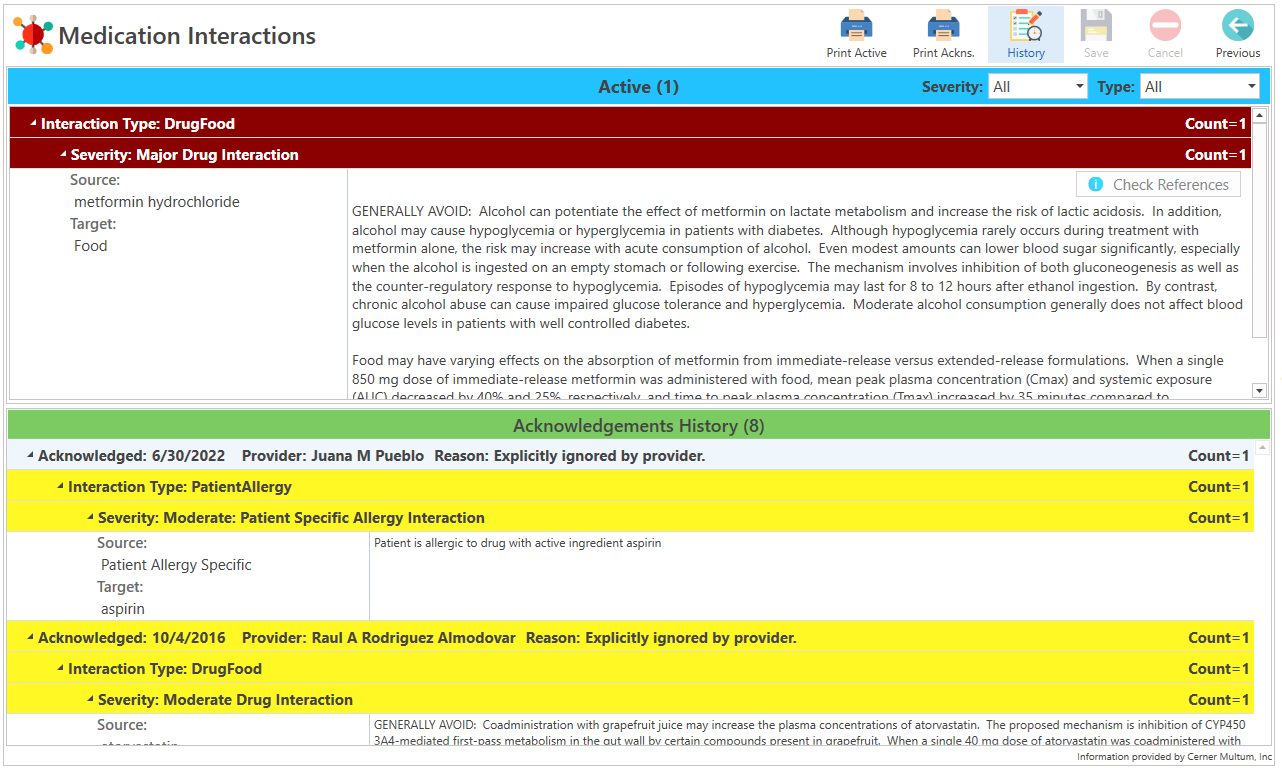Collapse Severity: Moderate Drug Interaction group
Screen dimensions: 1282x768
pyautogui.click(x=91, y=700)
